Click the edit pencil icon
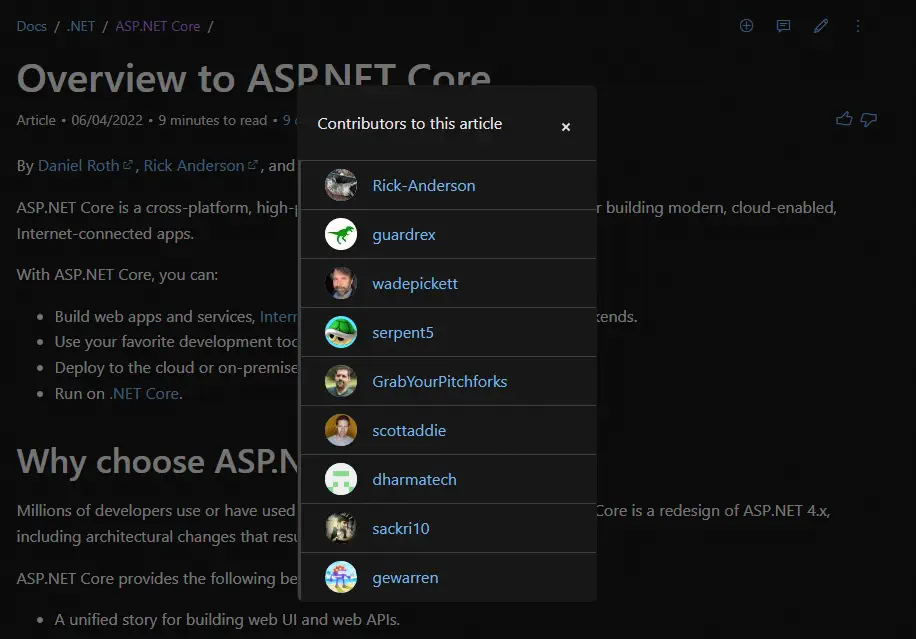The width and height of the screenshot is (916, 639). 821,26
